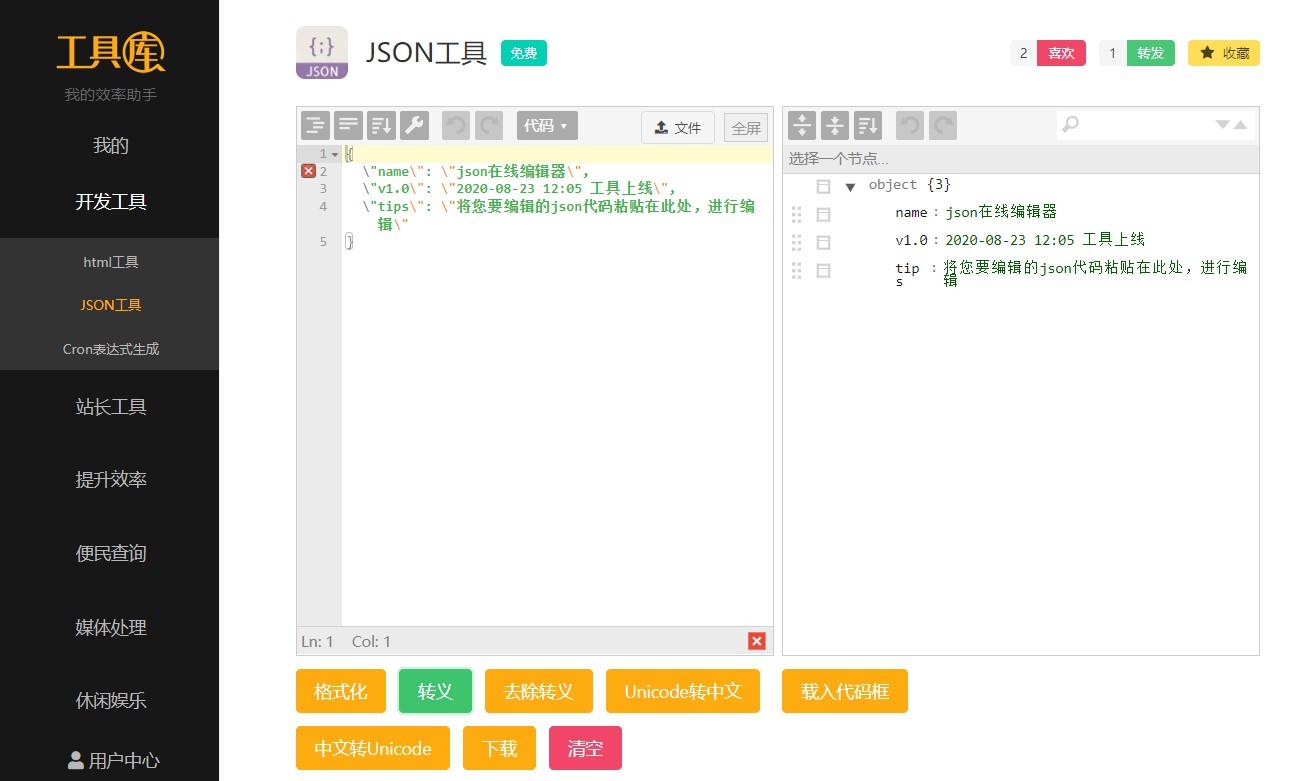The image size is (1308, 781).
Task: Open 站长工具 in the sidebar
Action: 110,407
